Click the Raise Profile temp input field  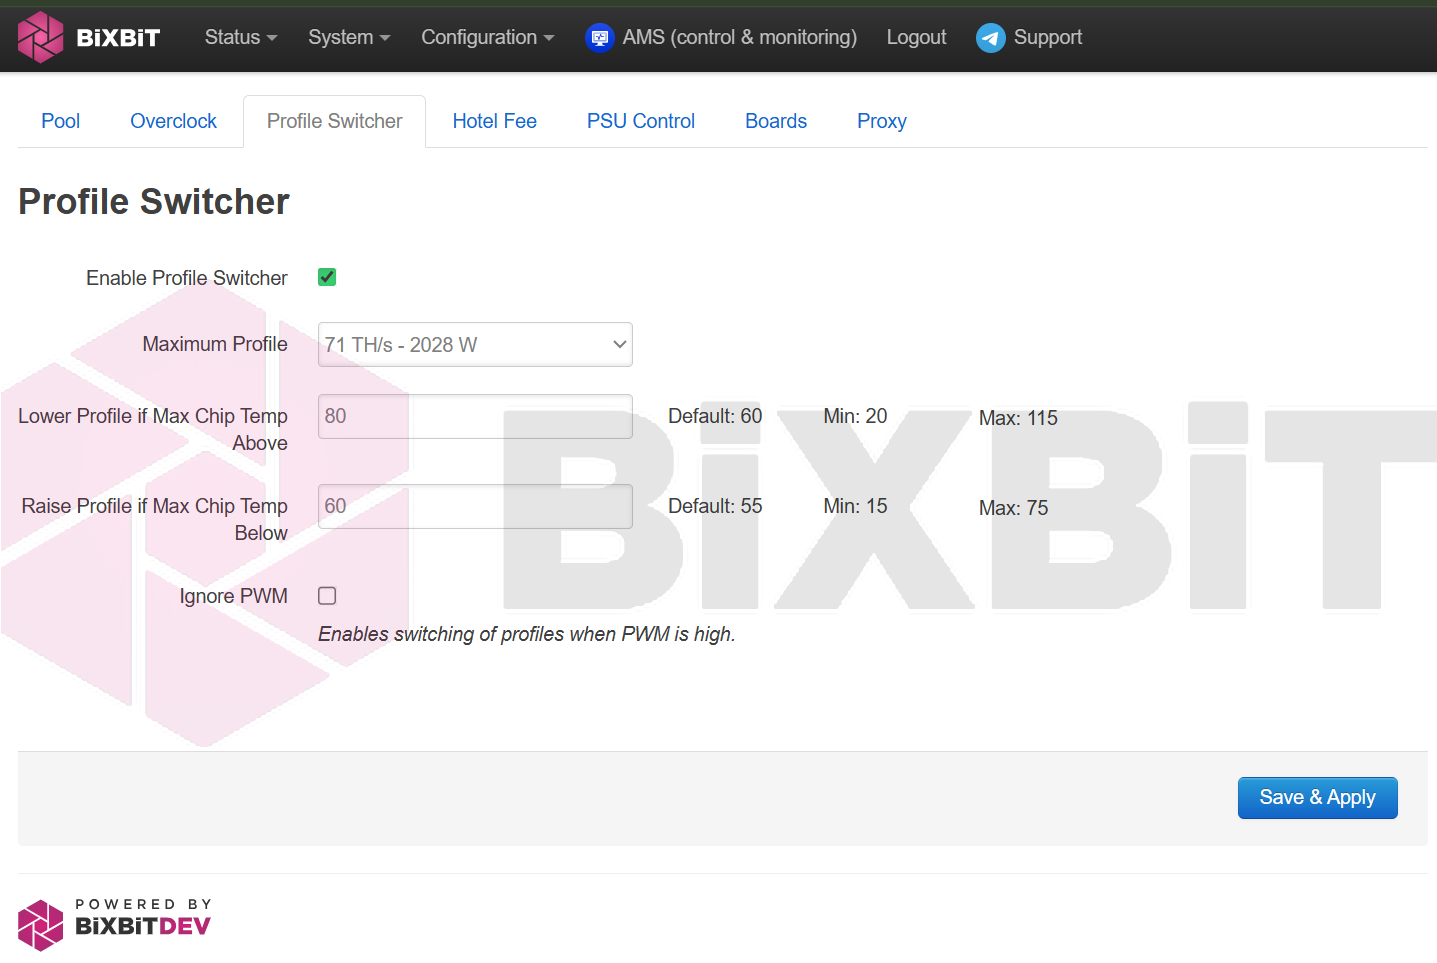475,506
